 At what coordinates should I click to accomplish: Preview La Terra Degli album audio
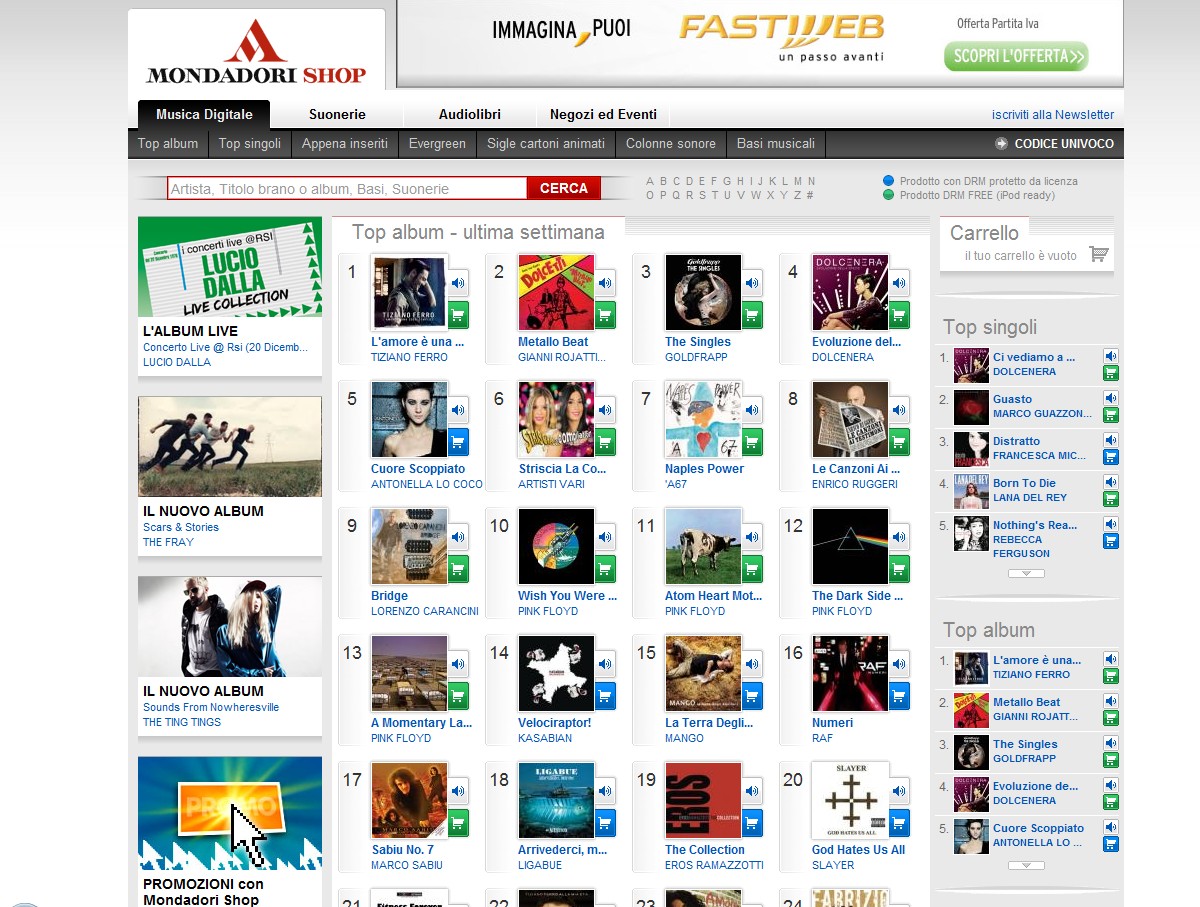pos(752,664)
